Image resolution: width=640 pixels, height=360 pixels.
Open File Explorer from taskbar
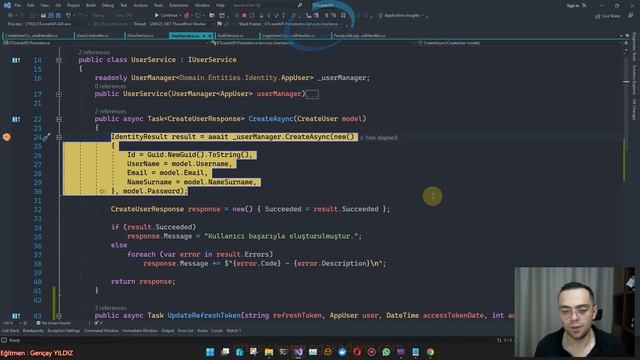(269, 352)
